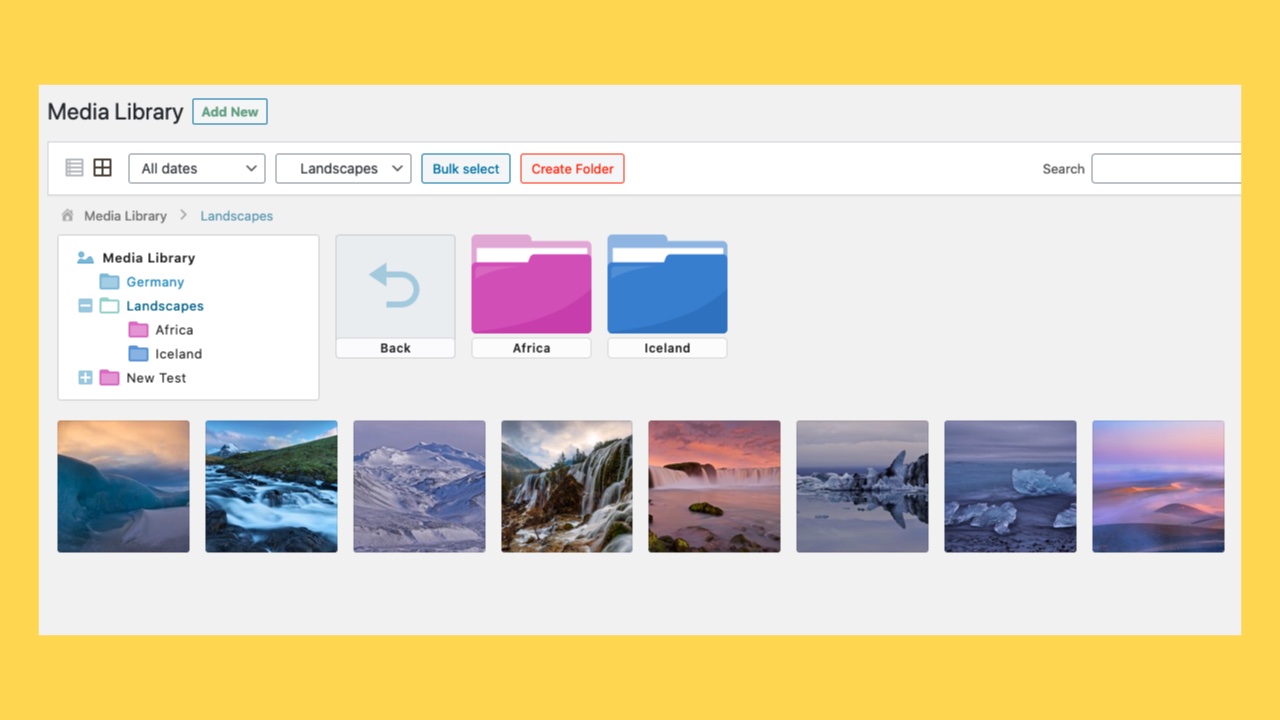Click the New Test folder icon in tree
This screenshot has height=720, width=1280.
click(109, 378)
